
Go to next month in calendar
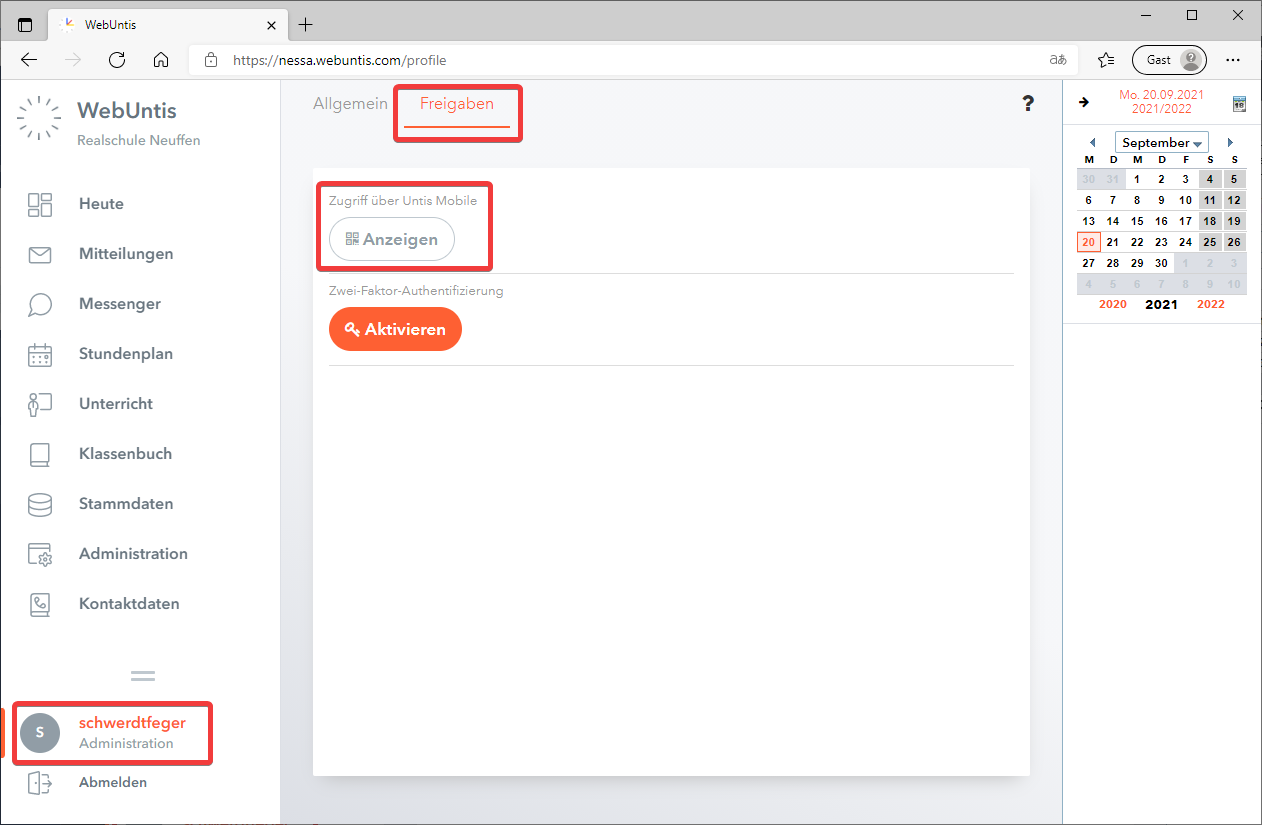[x=1230, y=143]
